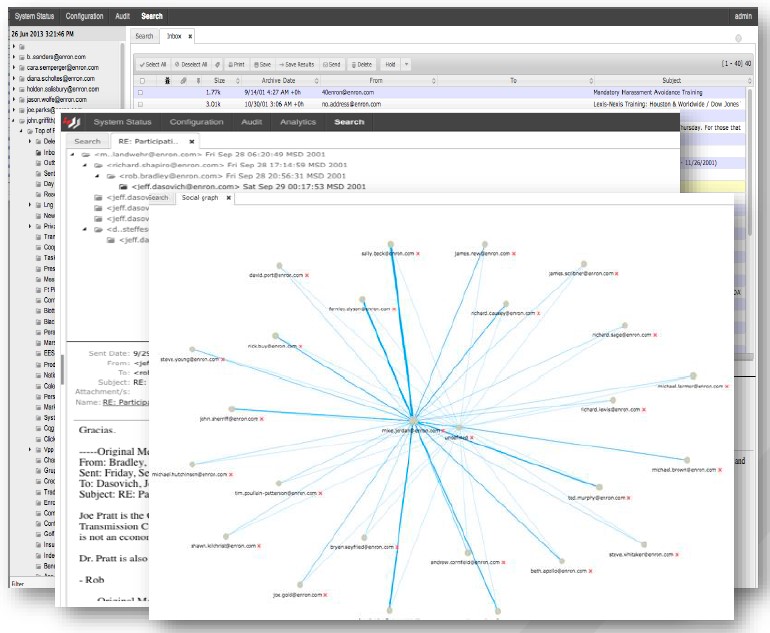Click the left mailbox tree scrollbar
This screenshot has width=770, height=633.
coord(122,74)
